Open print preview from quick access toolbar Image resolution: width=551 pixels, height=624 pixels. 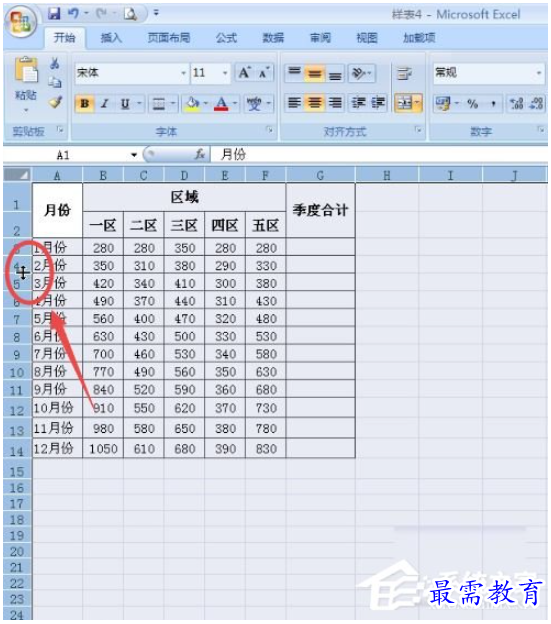[x=130, y=14]
